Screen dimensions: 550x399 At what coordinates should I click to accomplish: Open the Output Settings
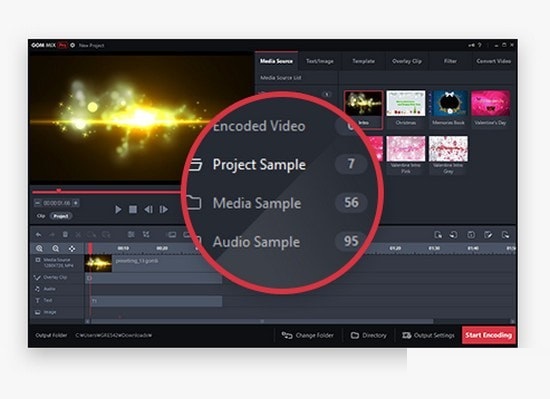point(428,336)
